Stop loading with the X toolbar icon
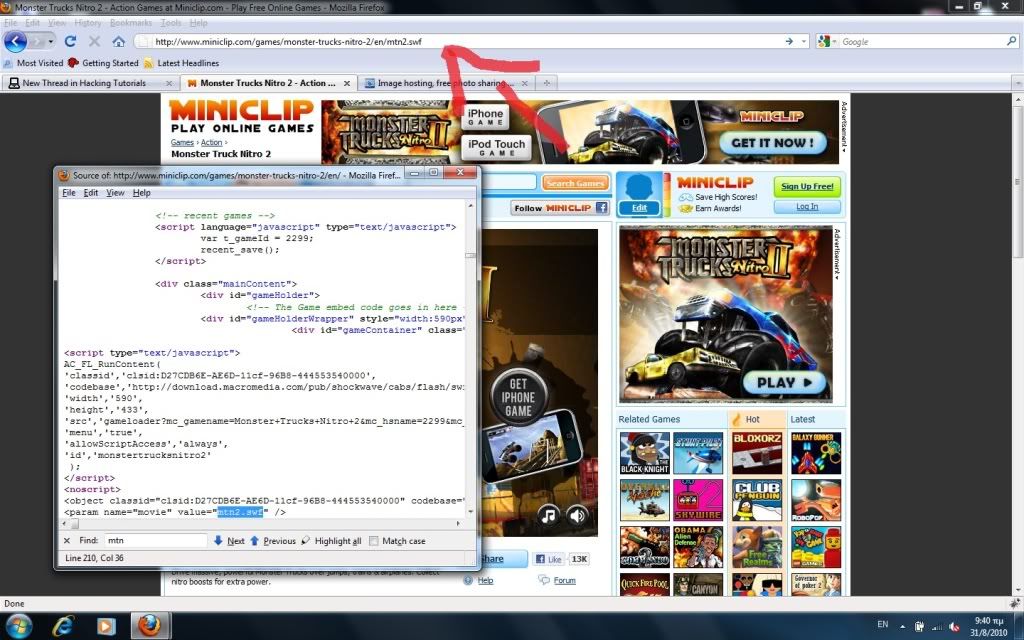This screenshot has height=640, width=1024. coord(94,41)
